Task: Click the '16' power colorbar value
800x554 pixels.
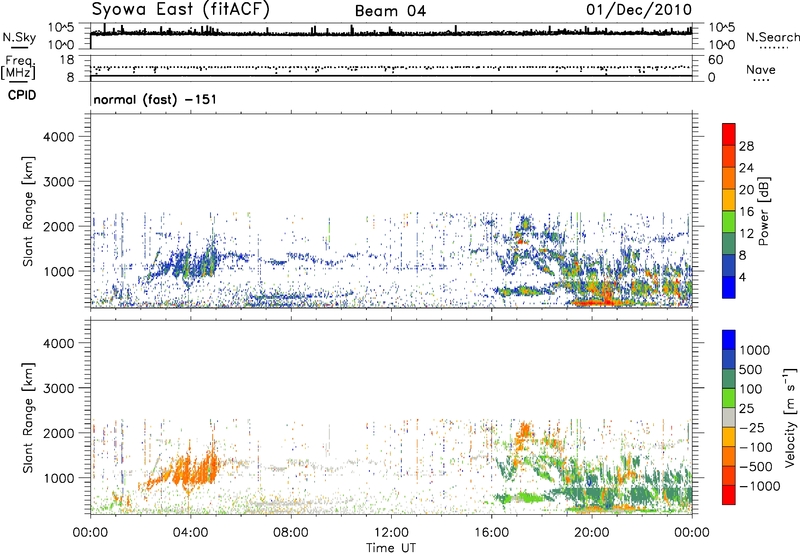Action: [746, 212]
